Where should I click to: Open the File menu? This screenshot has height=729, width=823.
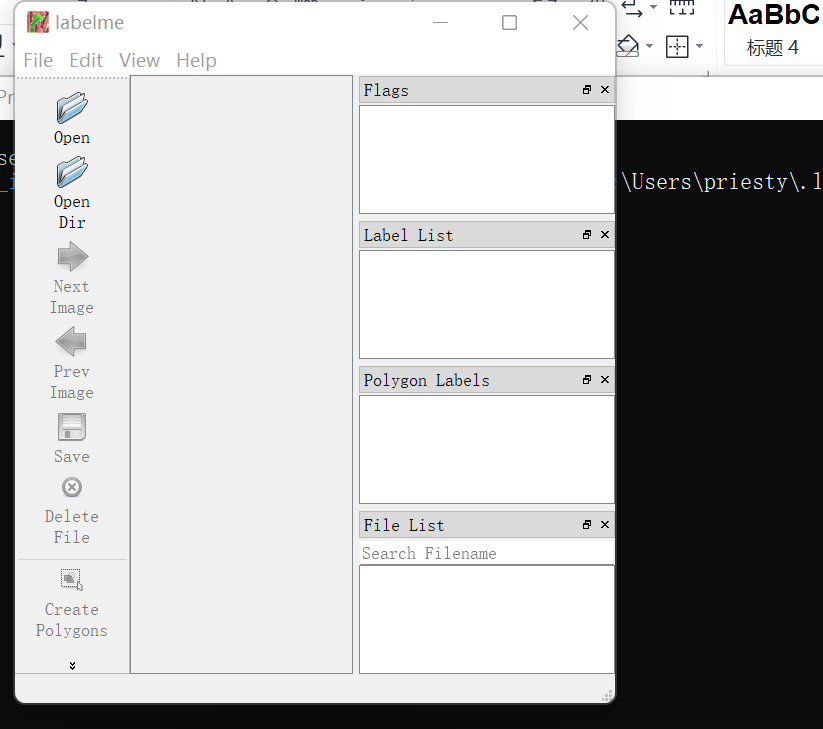tap(38, 60)
